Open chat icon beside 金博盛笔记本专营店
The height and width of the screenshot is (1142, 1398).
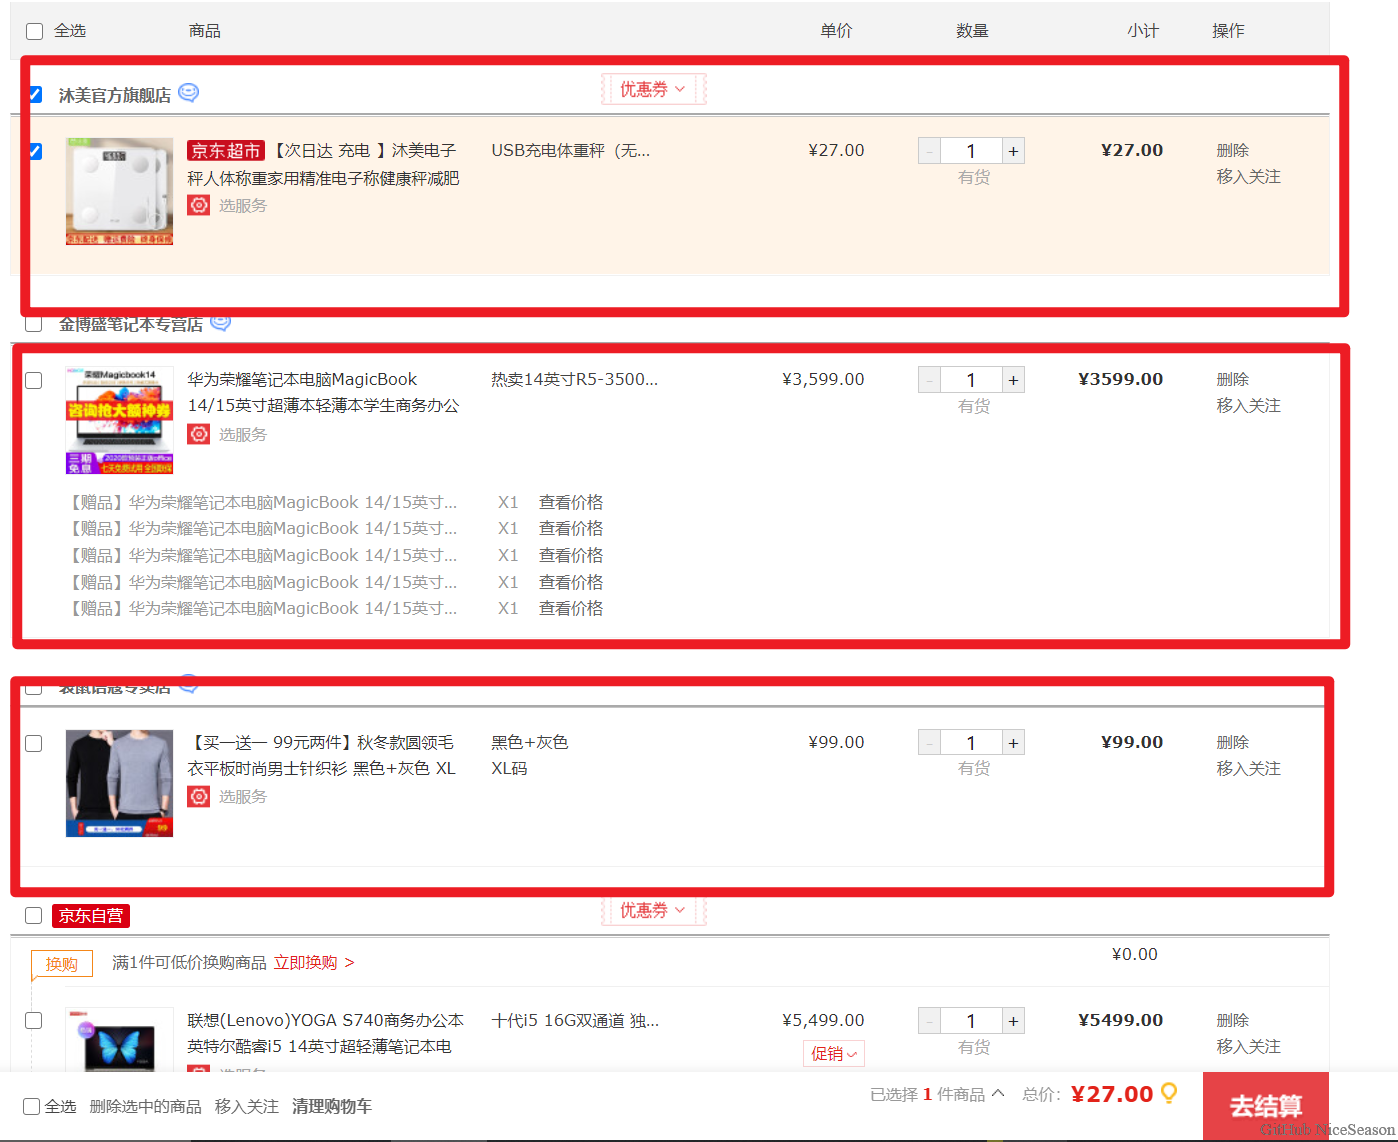(221, 324)
